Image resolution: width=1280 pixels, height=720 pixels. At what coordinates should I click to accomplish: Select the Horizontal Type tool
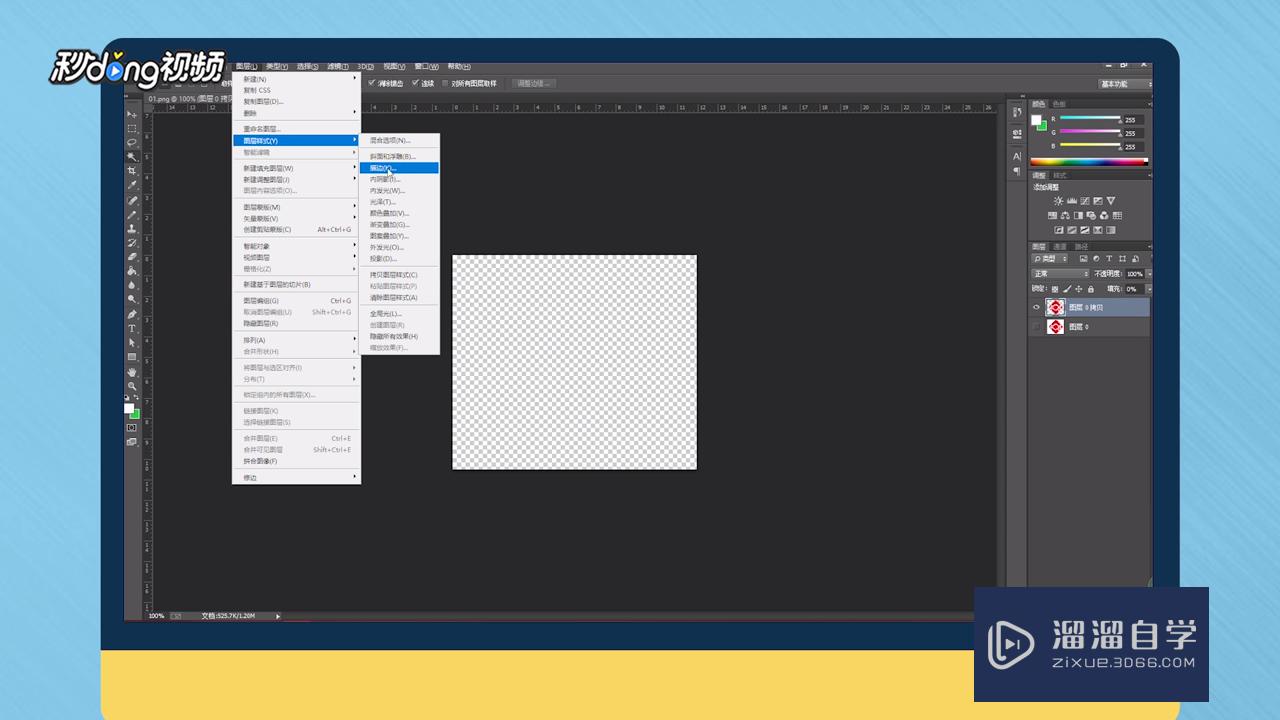pyautogui.click(x=131, y=328)
